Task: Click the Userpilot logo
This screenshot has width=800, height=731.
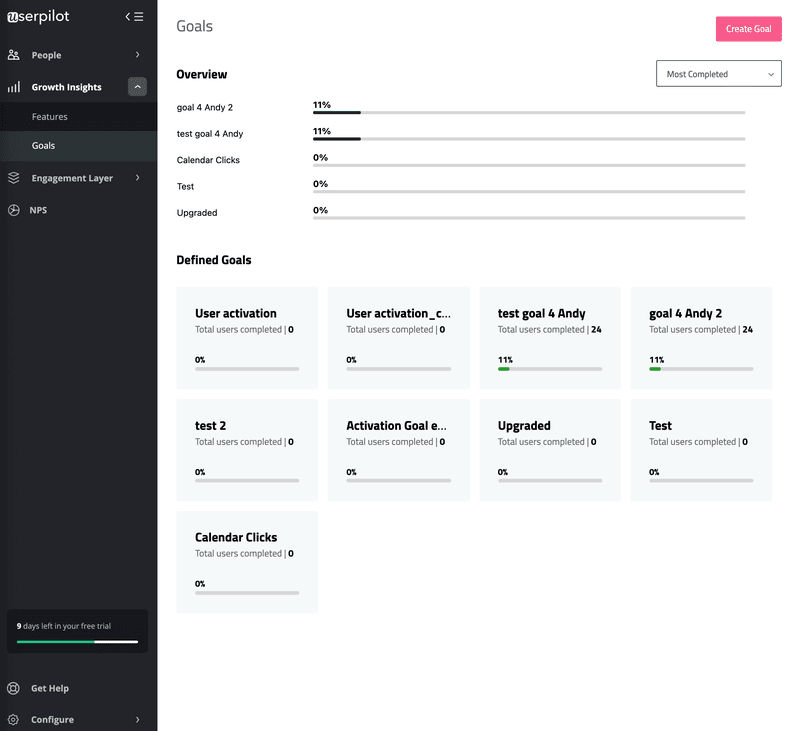Action: pos(40,16)
